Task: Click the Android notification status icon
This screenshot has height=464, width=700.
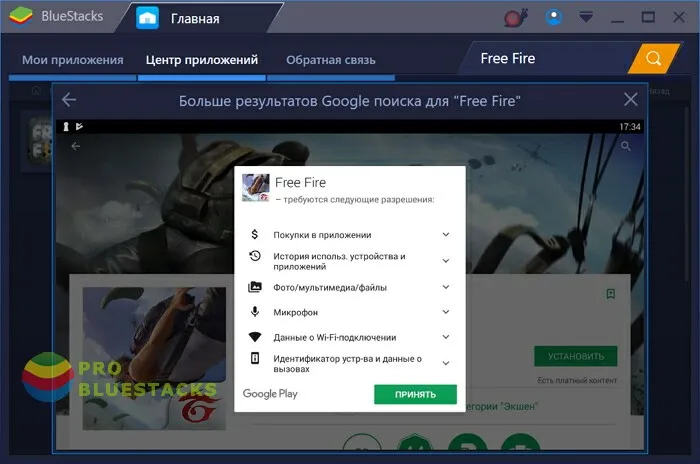Action: (66, 127)
